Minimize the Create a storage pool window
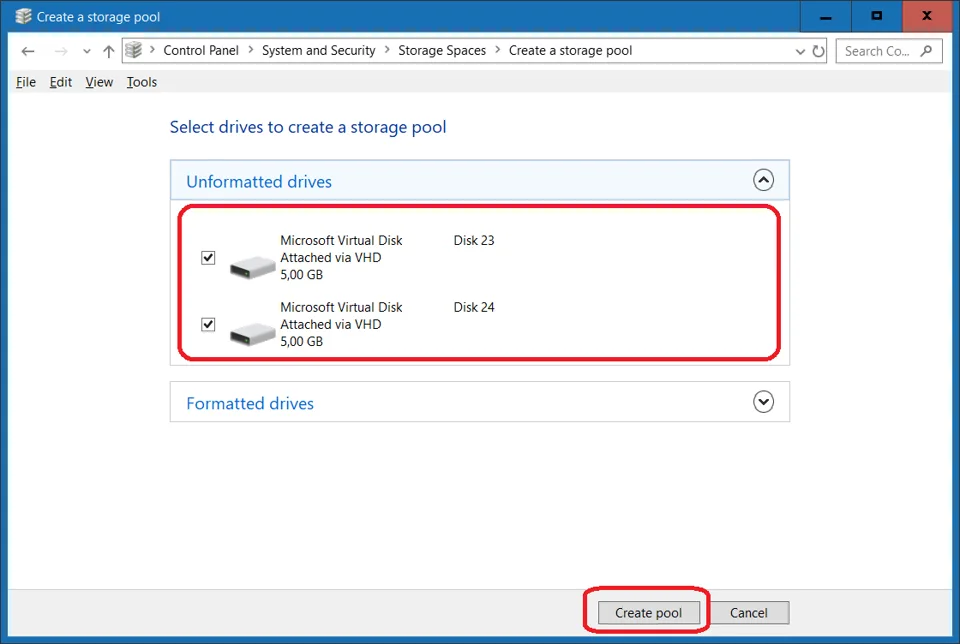The height and width of the screenshot is (644, 960). [x=825, y=17]
